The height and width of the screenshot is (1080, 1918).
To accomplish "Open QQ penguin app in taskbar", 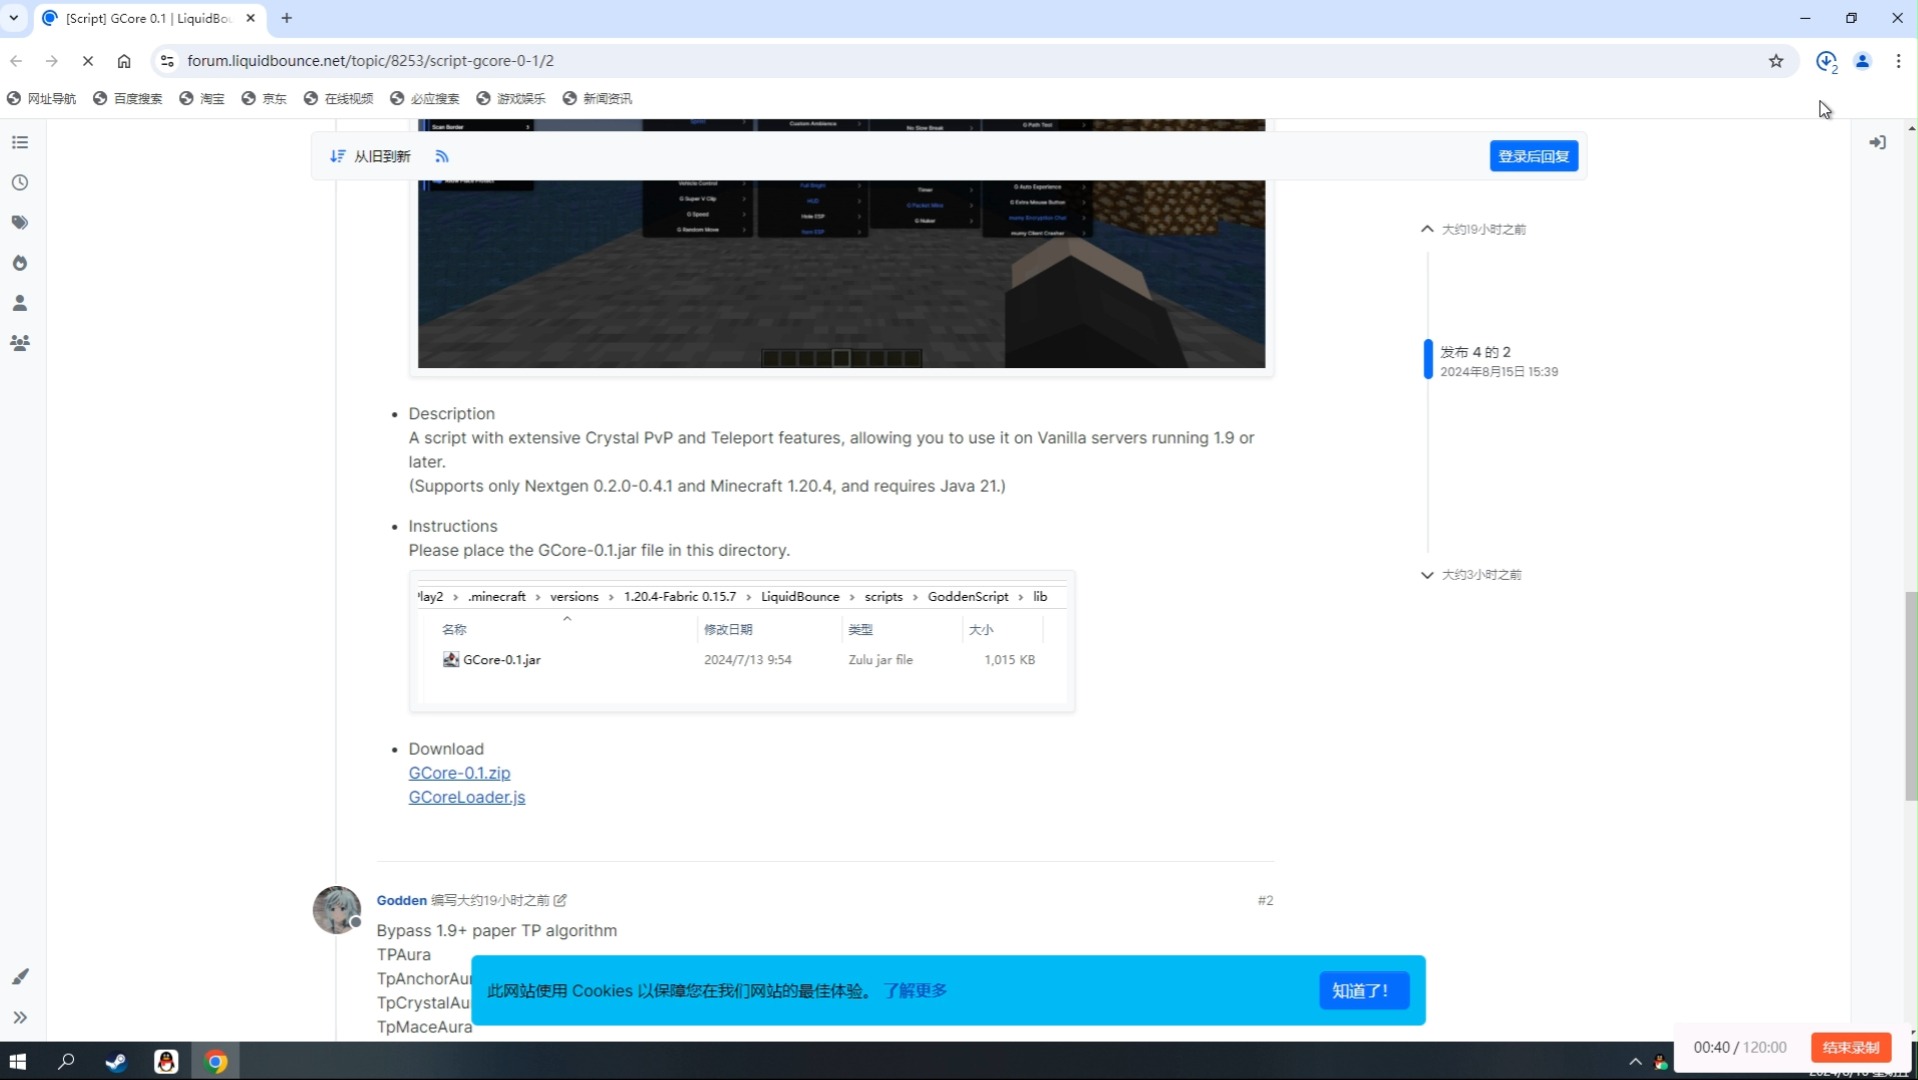I will 166,1062.
